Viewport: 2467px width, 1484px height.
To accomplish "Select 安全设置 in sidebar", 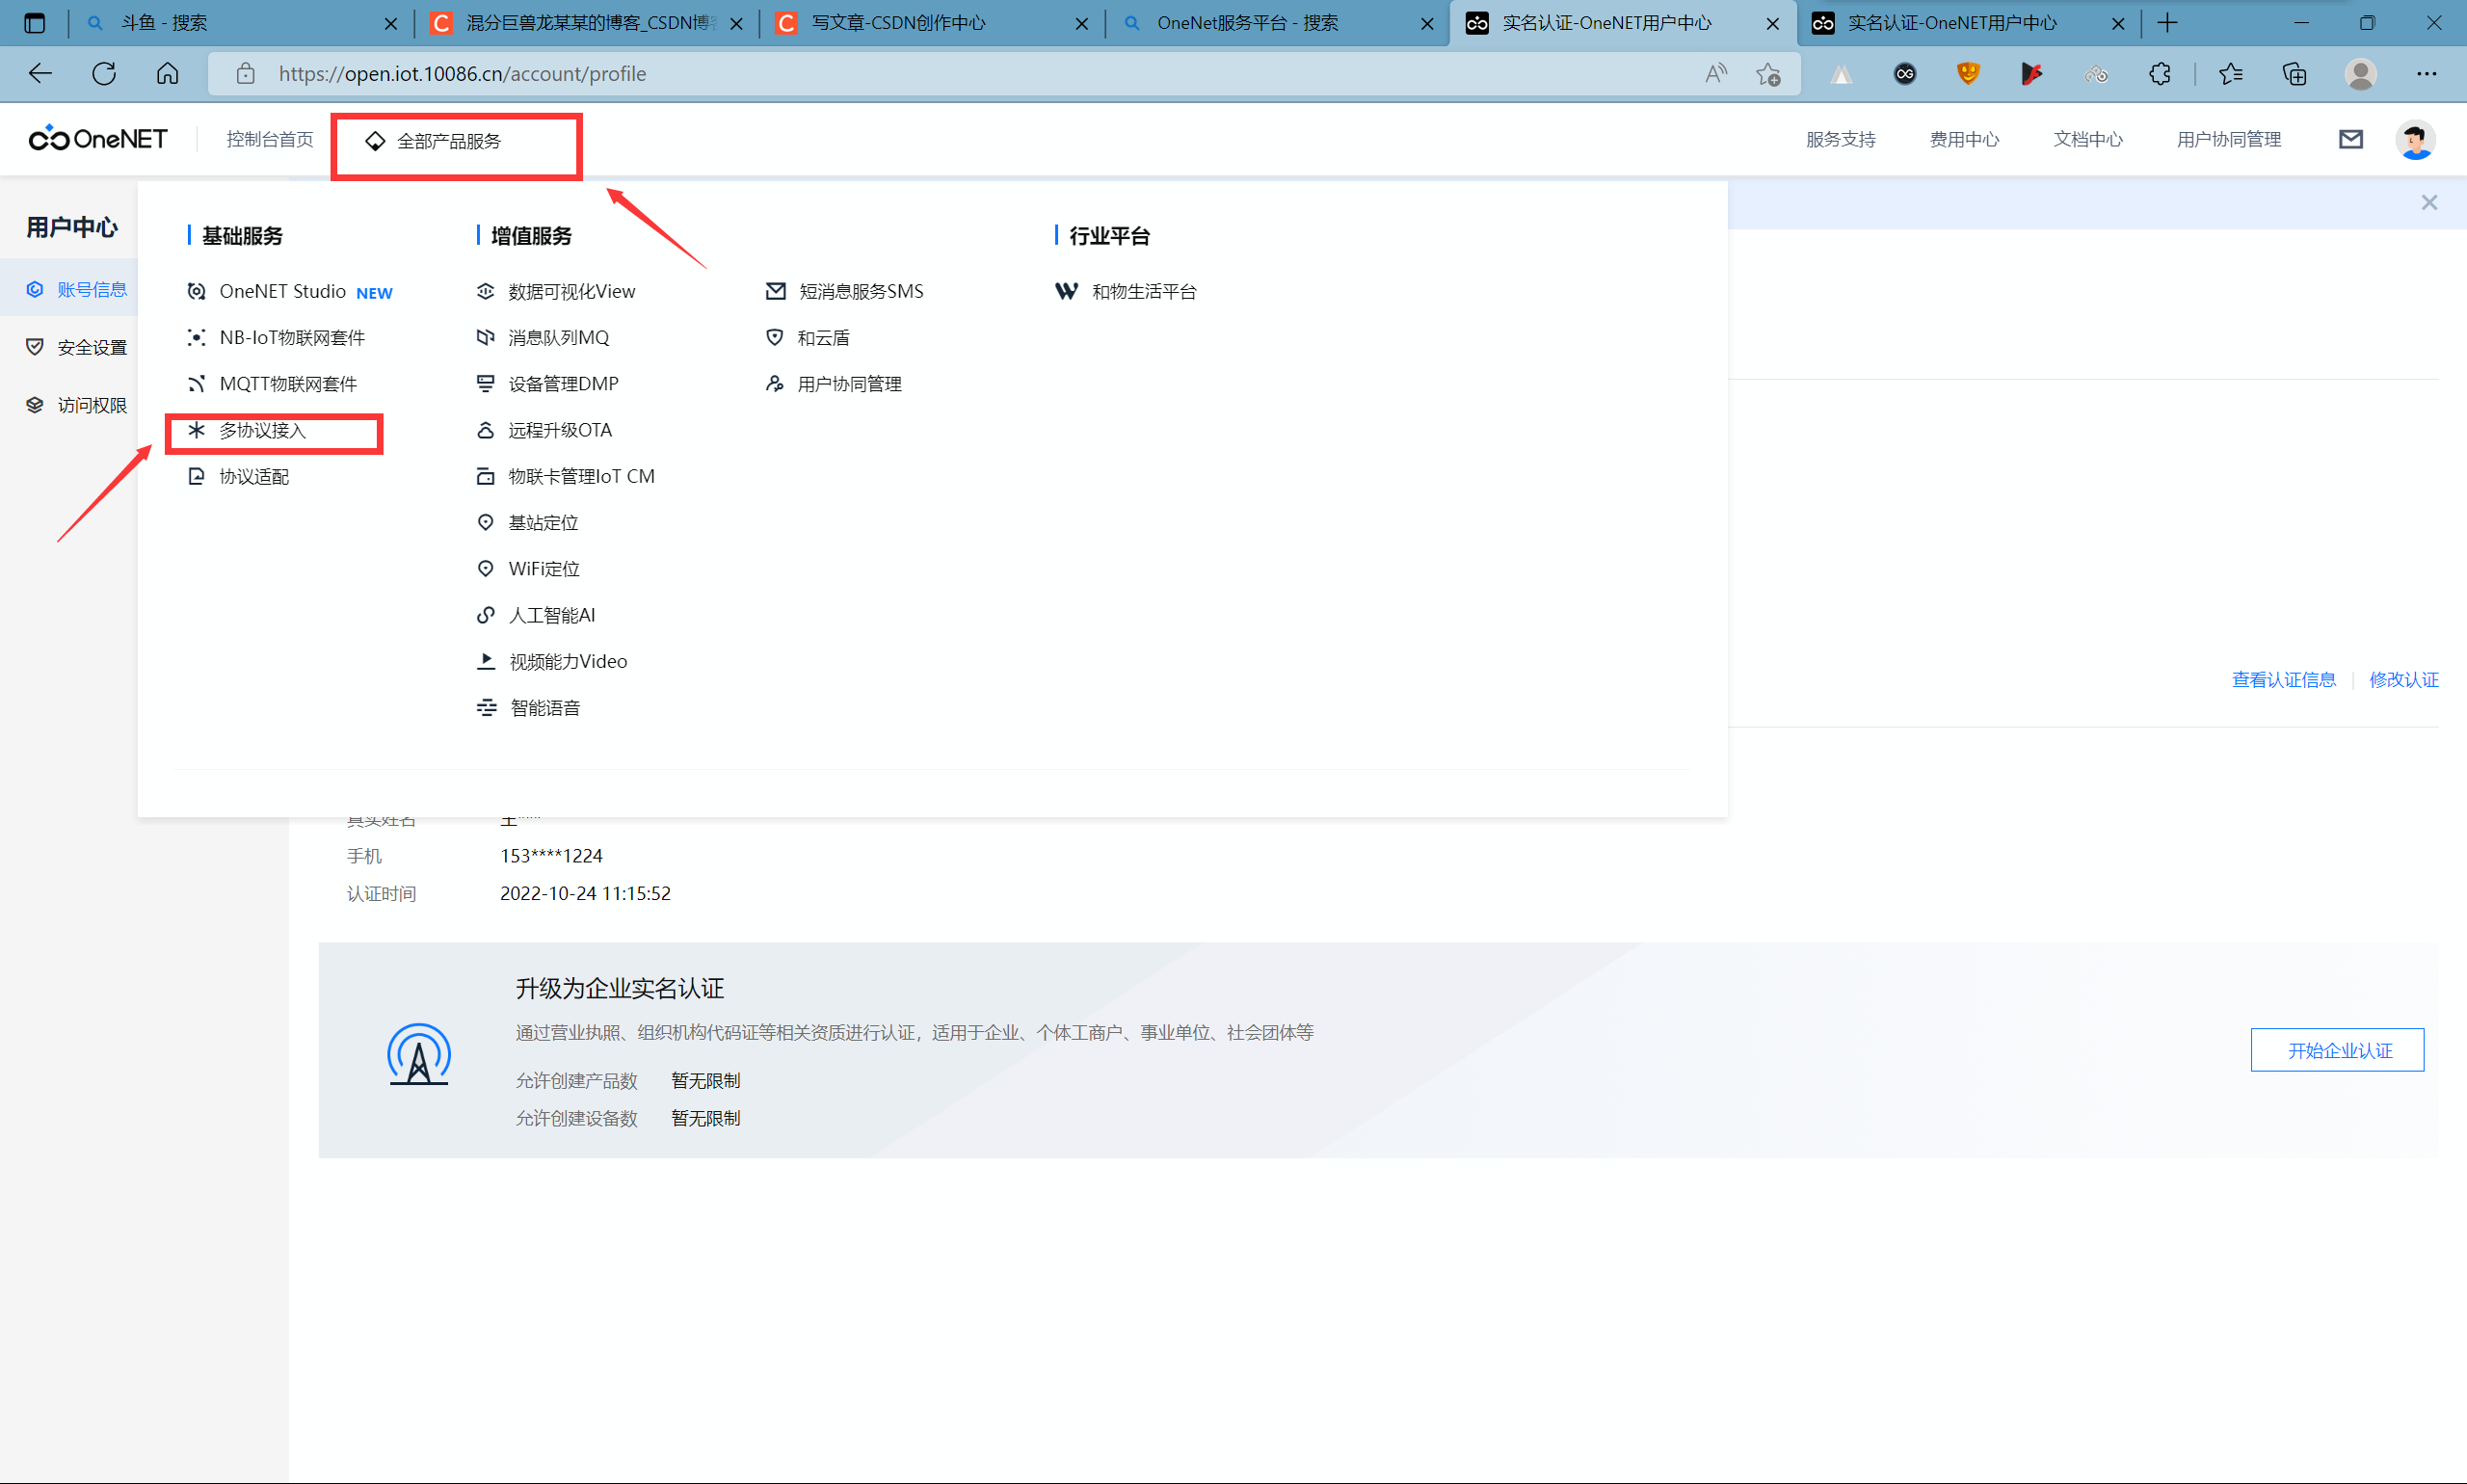I will (x=91, y=348).
